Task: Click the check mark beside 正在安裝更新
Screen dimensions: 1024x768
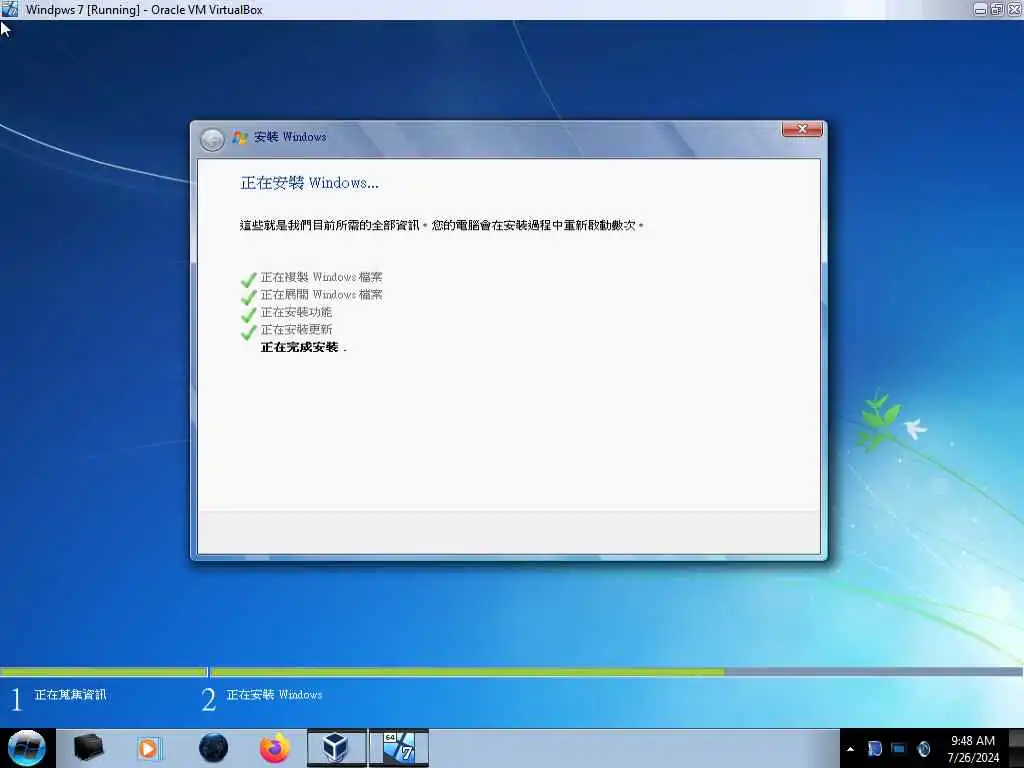Action: pyautogui.click(x=248, y=332)
